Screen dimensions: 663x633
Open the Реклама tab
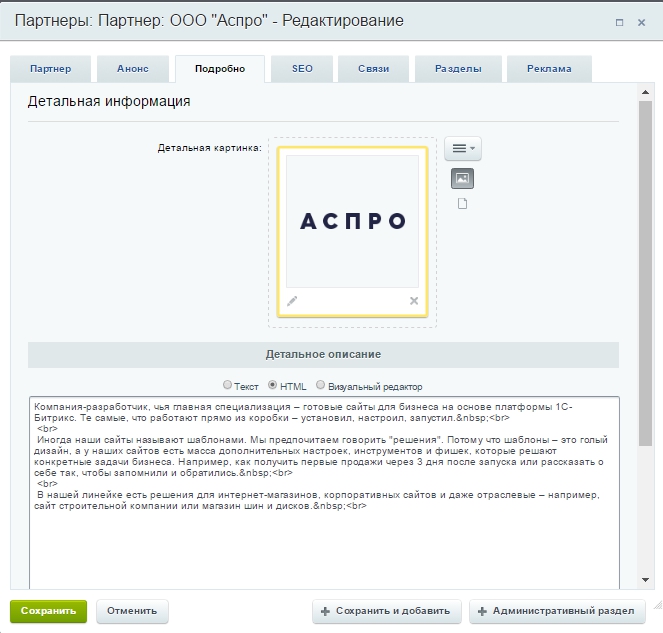tap(549, 69)
